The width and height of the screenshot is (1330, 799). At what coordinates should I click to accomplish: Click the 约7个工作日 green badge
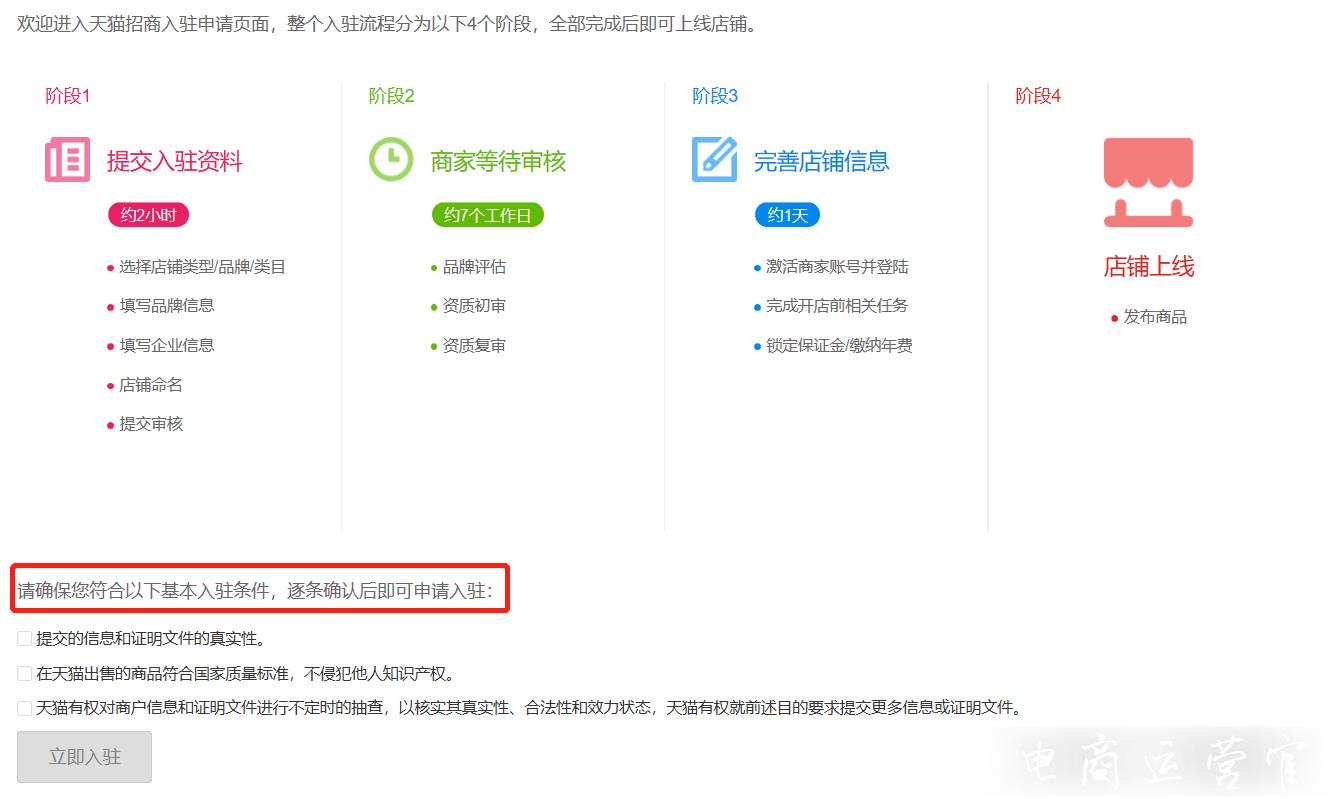tap(487, 215)
